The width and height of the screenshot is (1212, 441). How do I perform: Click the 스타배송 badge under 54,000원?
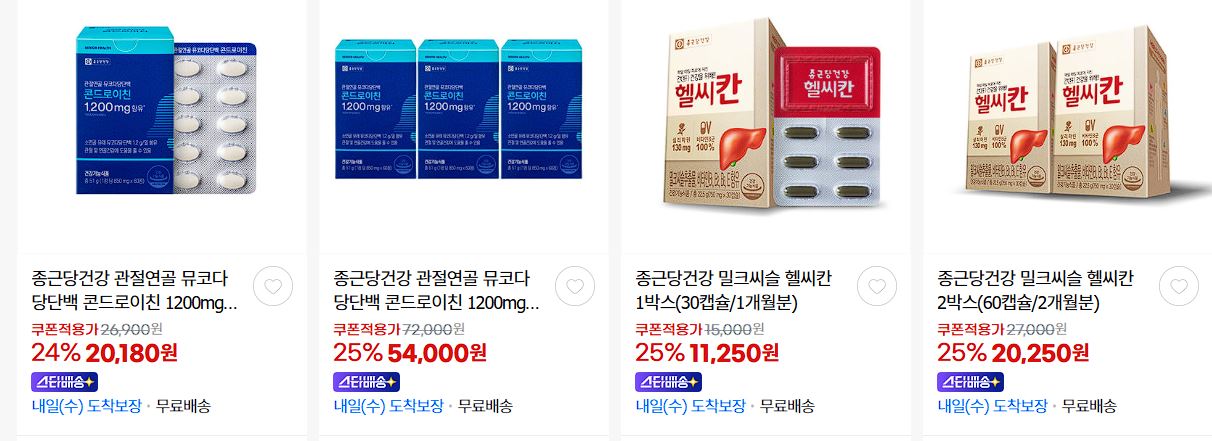click(367, 381)
